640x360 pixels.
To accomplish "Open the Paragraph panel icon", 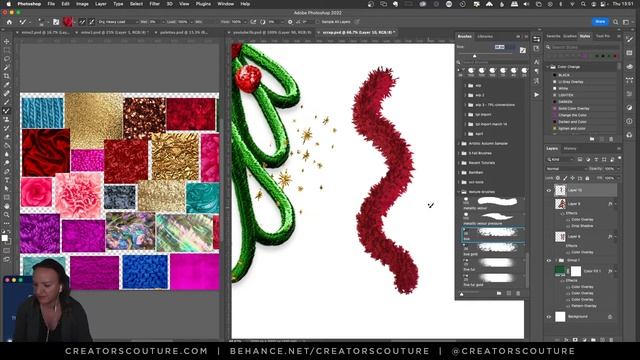I will tap(536, 71).
